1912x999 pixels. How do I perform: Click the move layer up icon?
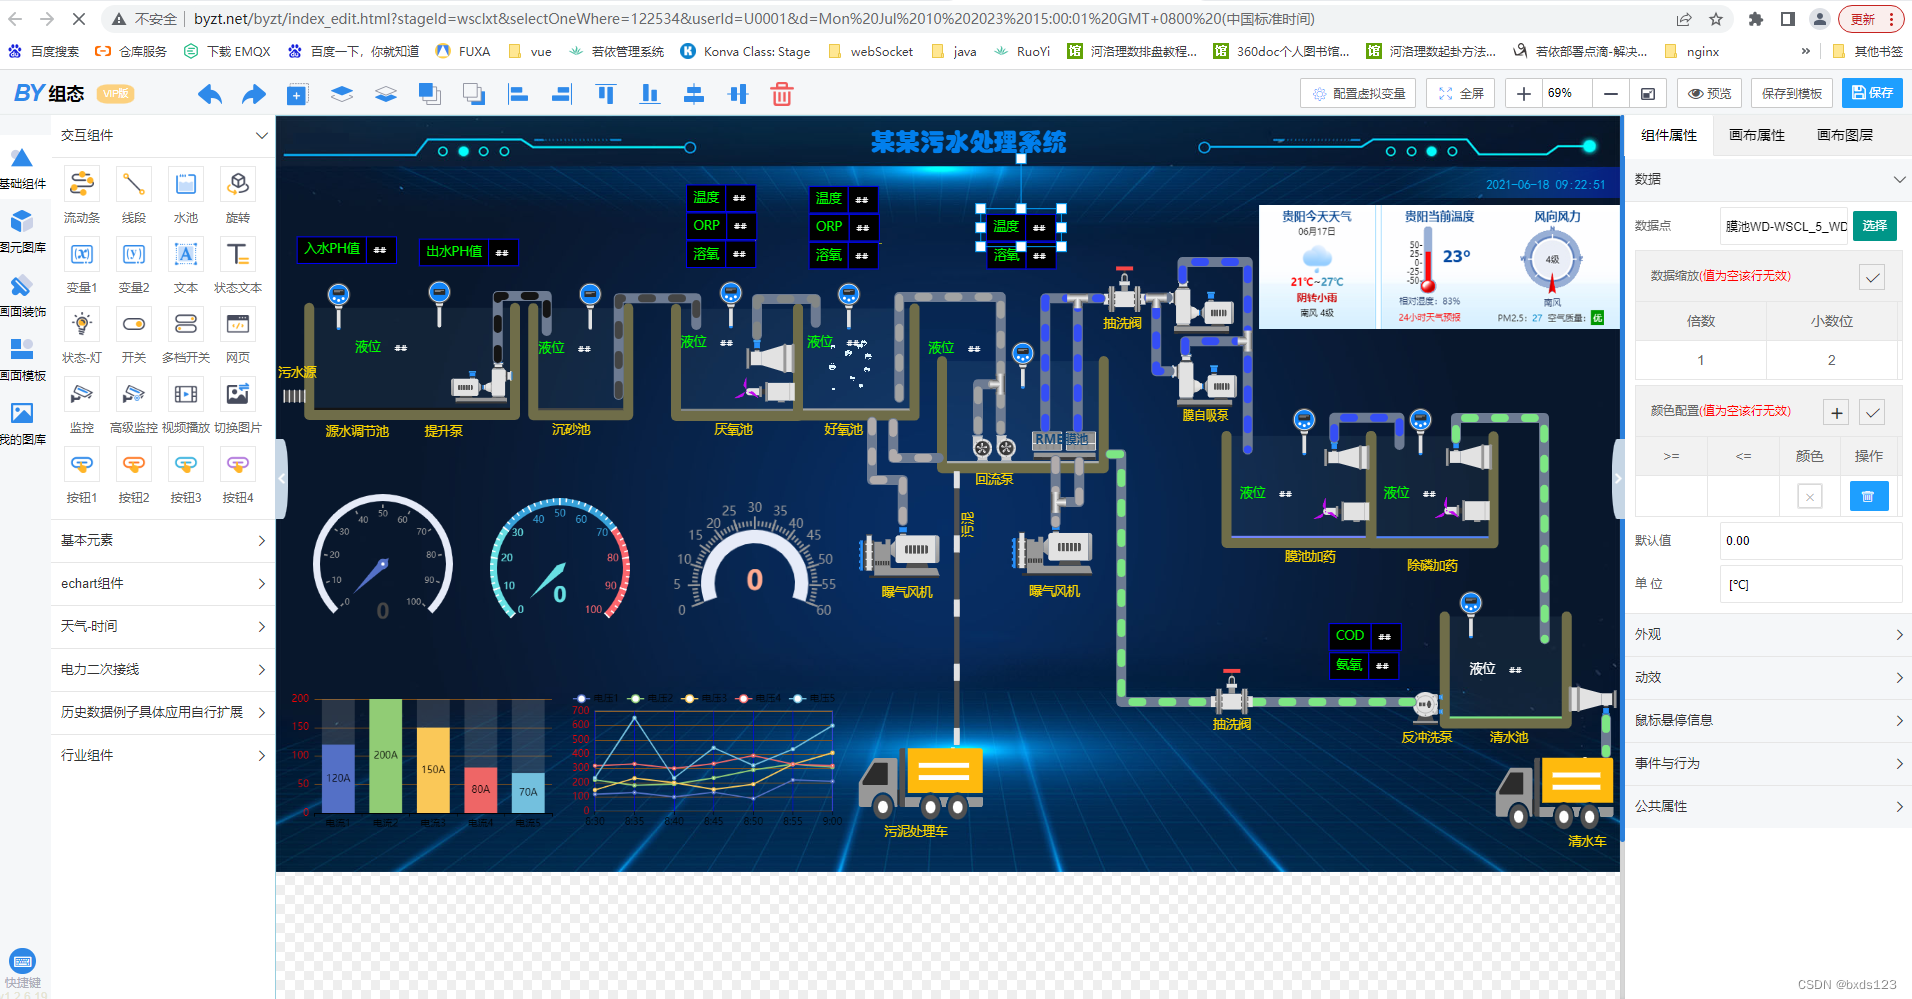click(342, 94)
